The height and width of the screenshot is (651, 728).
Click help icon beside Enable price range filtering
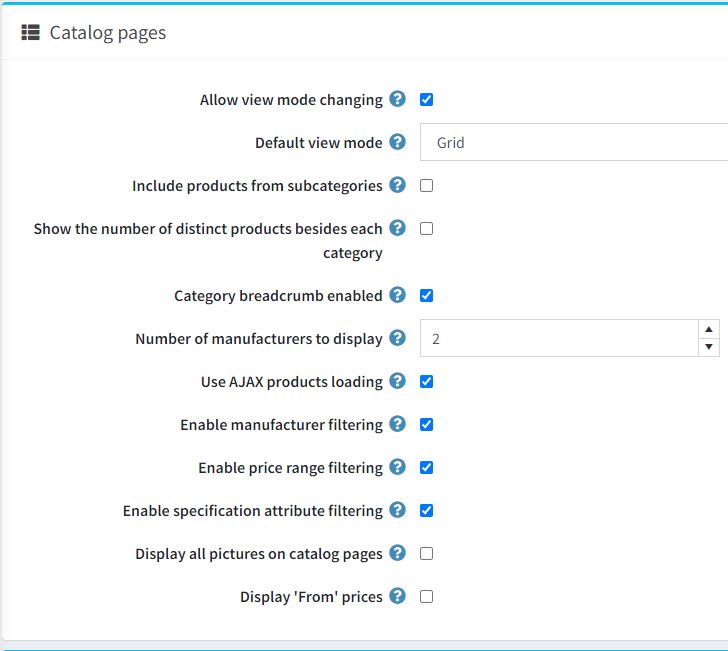pos(398,467)
